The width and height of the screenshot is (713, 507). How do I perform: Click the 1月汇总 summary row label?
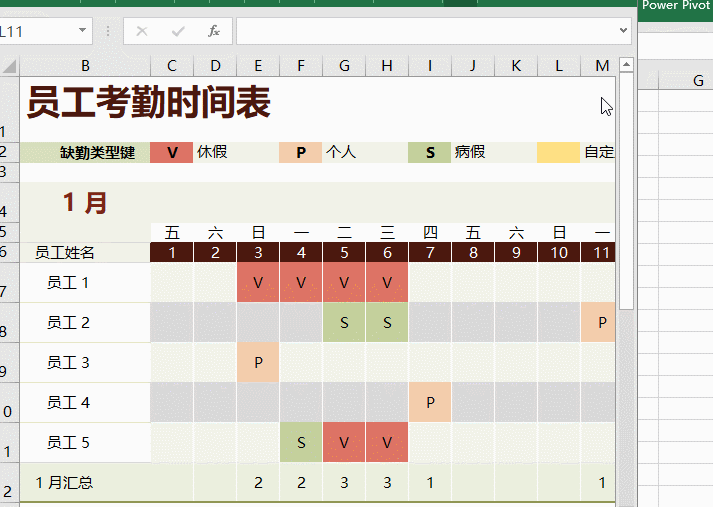[x=64, y=482]
